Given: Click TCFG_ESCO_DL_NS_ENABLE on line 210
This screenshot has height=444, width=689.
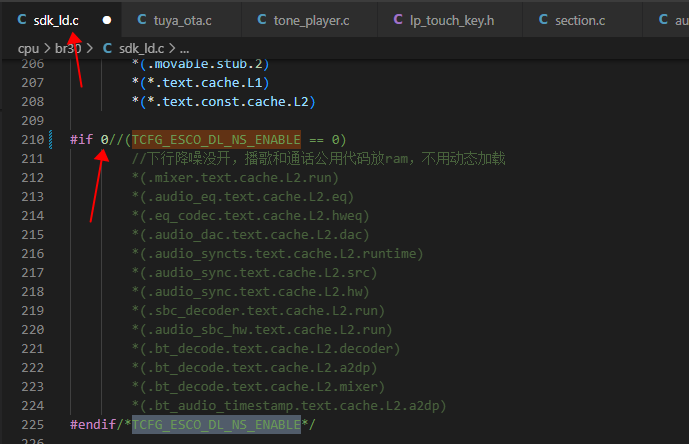Looking at the screenshot, I should click(x=216, y=140).
